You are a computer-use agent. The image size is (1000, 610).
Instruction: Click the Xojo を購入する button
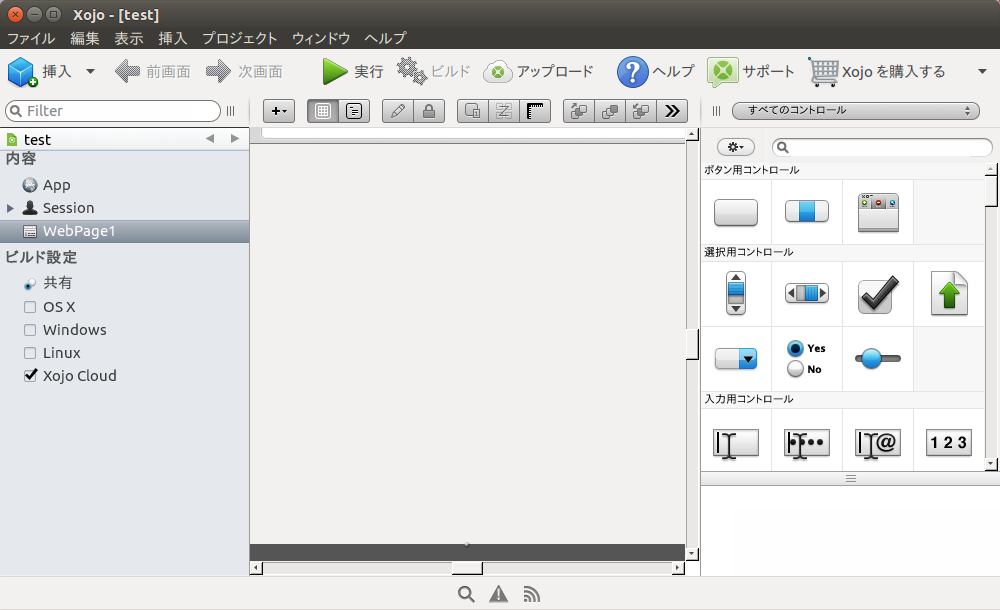tap(878, 72)
